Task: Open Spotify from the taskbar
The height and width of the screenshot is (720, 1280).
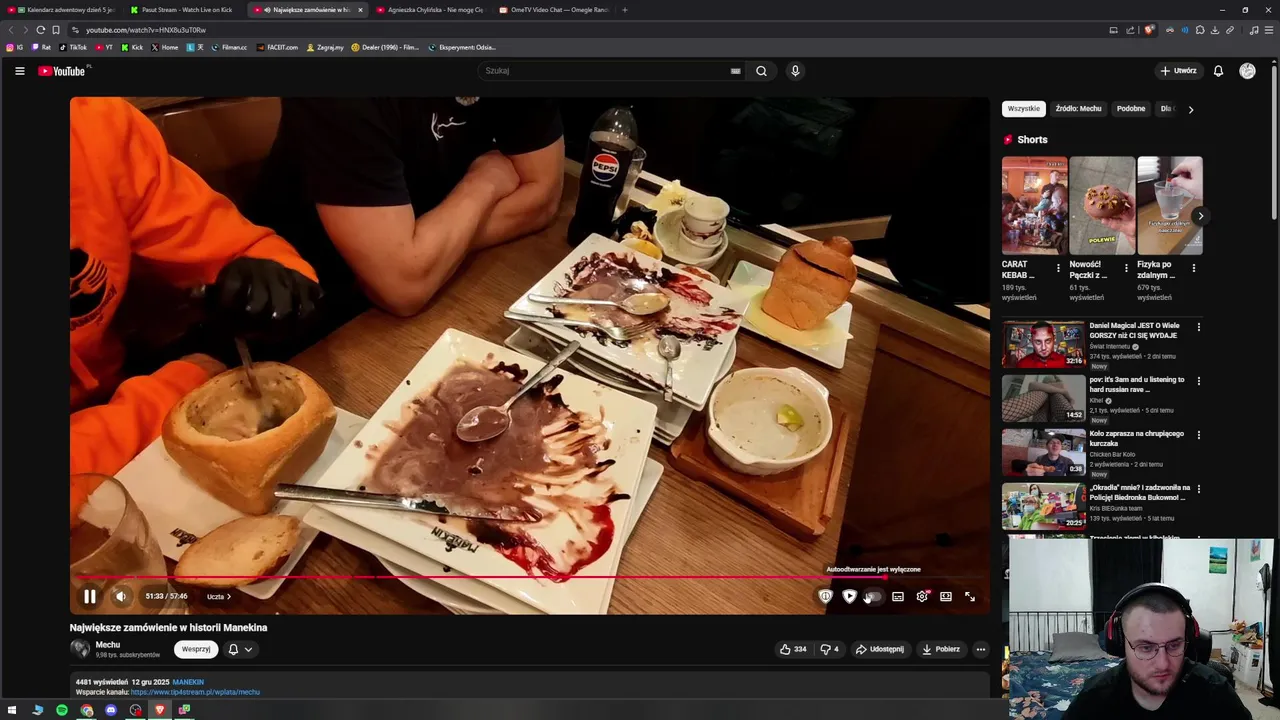Action: click(62, 710)
